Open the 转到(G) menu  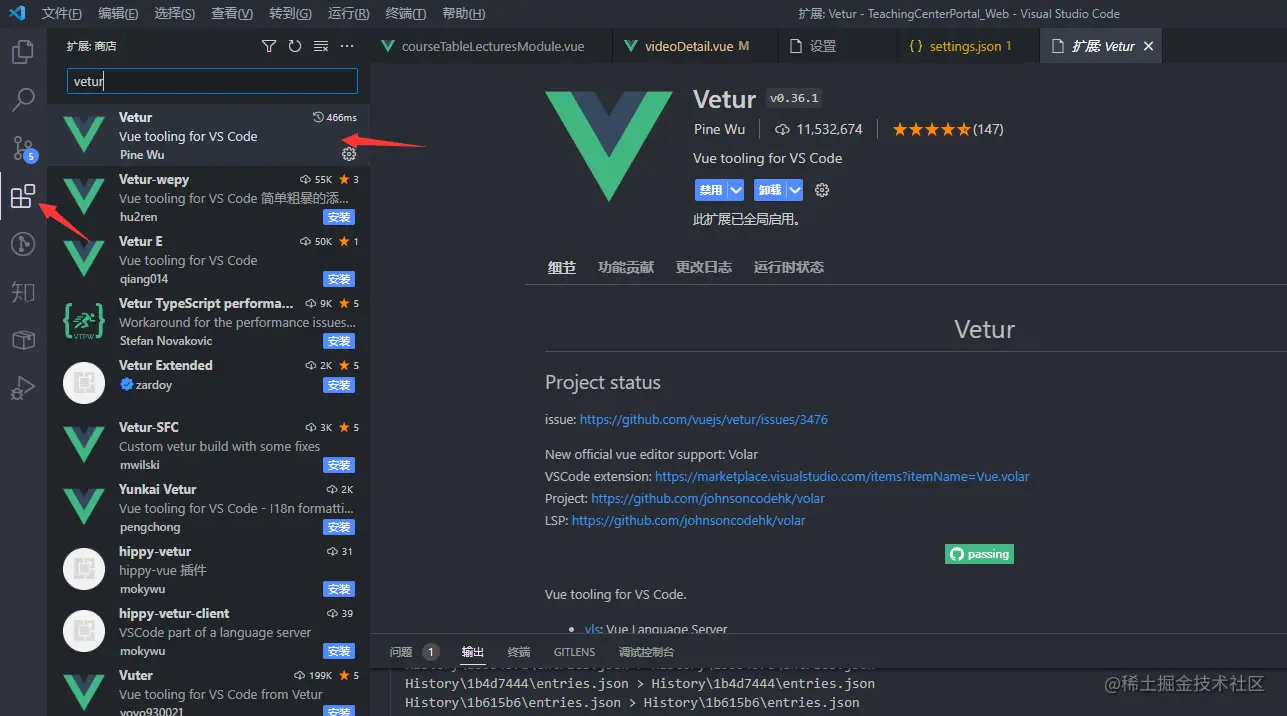click(x=291, y=14)
